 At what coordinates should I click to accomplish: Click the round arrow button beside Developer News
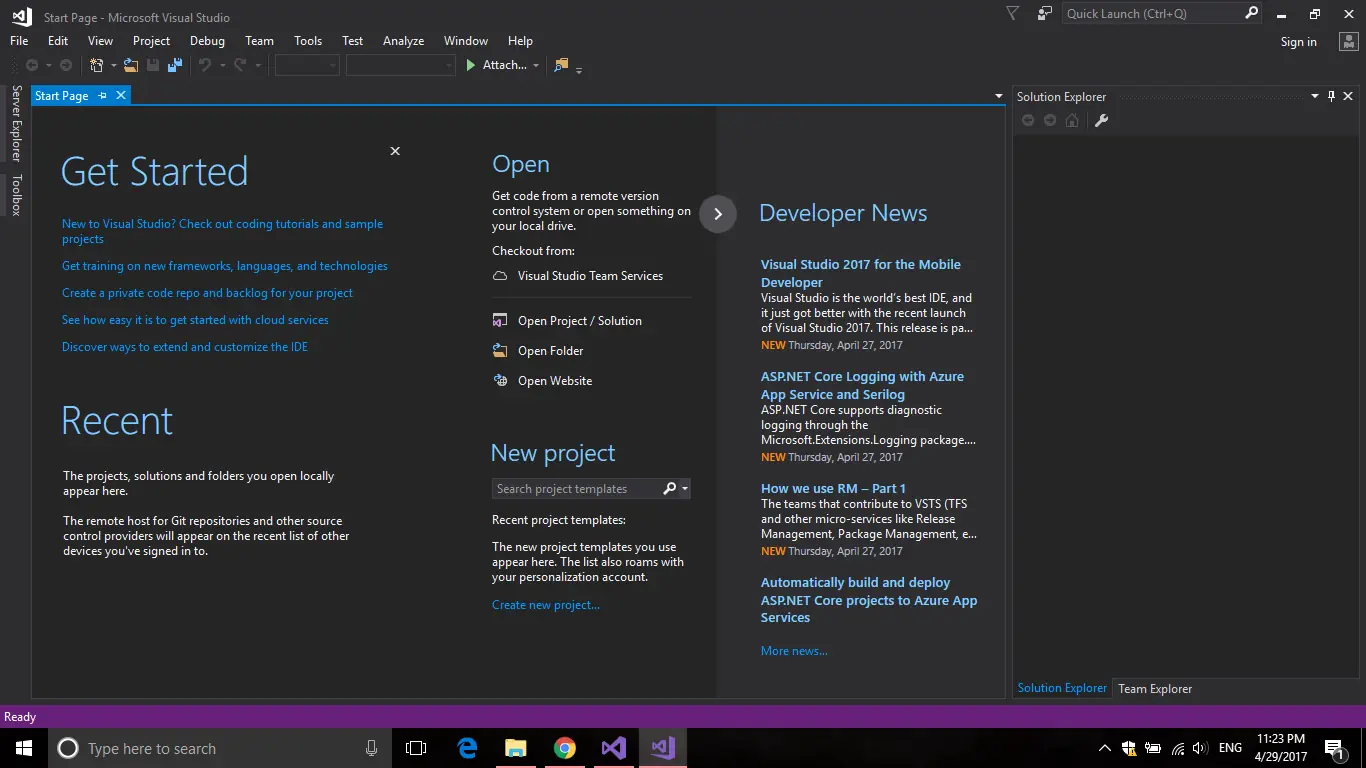(x=717, y=214)
